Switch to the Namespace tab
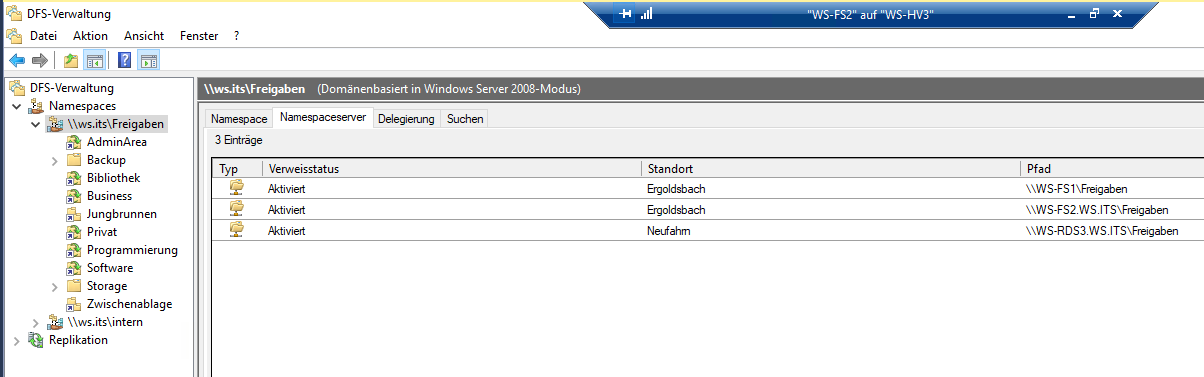The image size is (1204, 377). pos(238,119)
